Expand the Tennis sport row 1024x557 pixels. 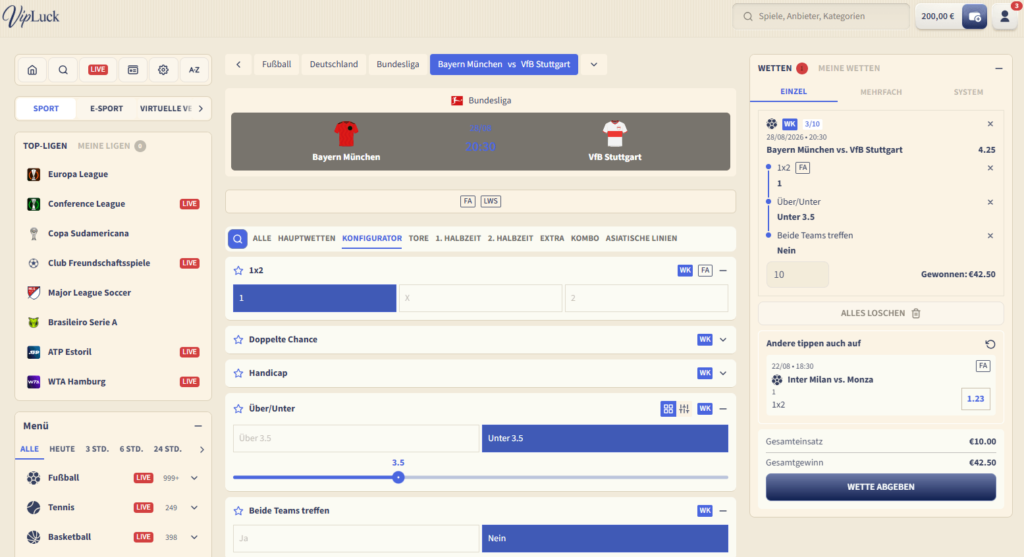coord(194,507)
